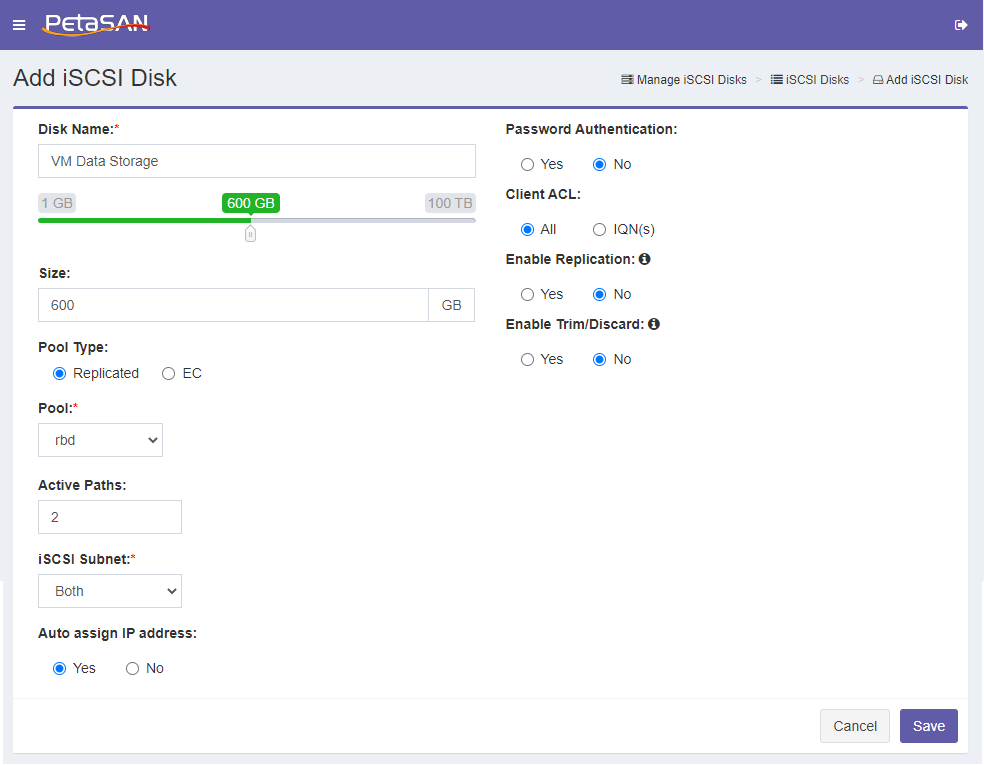Set Auto assign IP address to No
The image size is (984, 765).
pos(132,668)
